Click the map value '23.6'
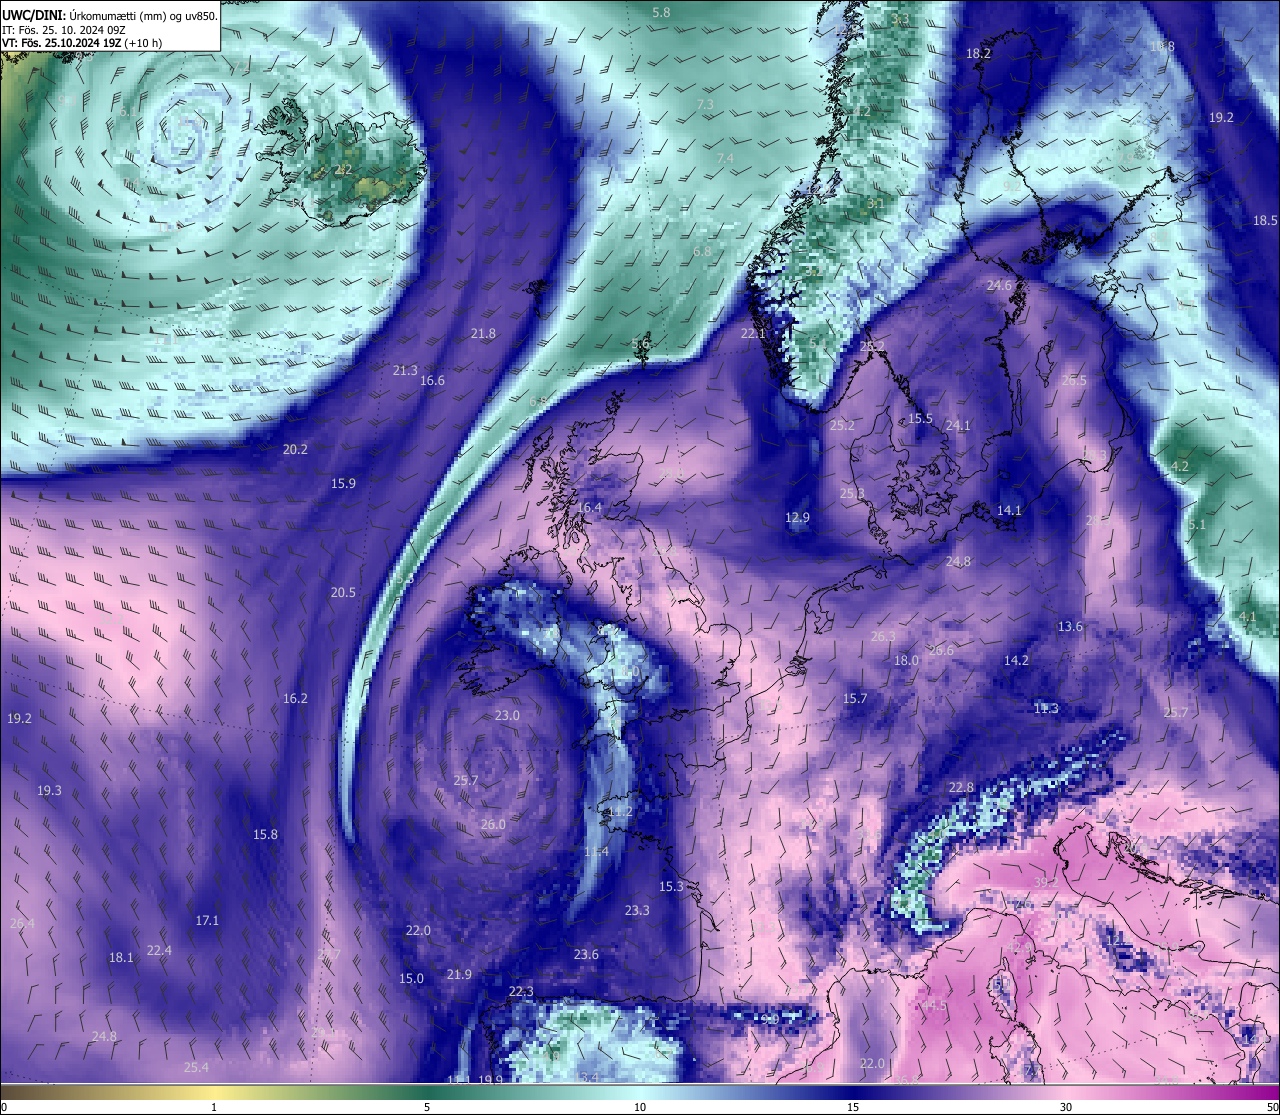Viewport: 1280px width, 1115px height. 586,954
